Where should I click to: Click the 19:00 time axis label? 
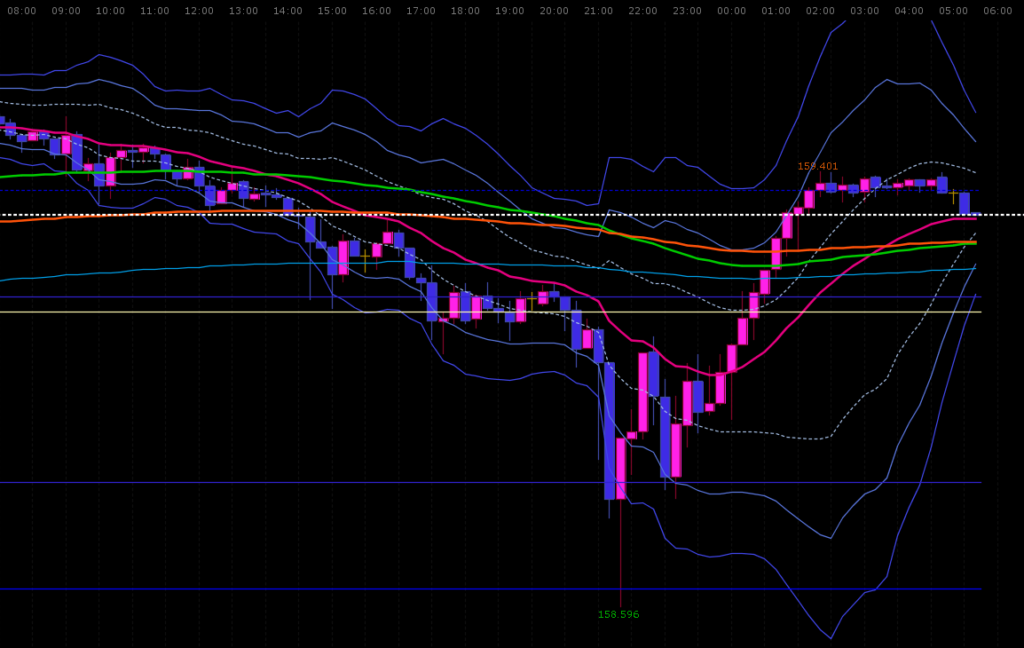click(x=510, y=11)
